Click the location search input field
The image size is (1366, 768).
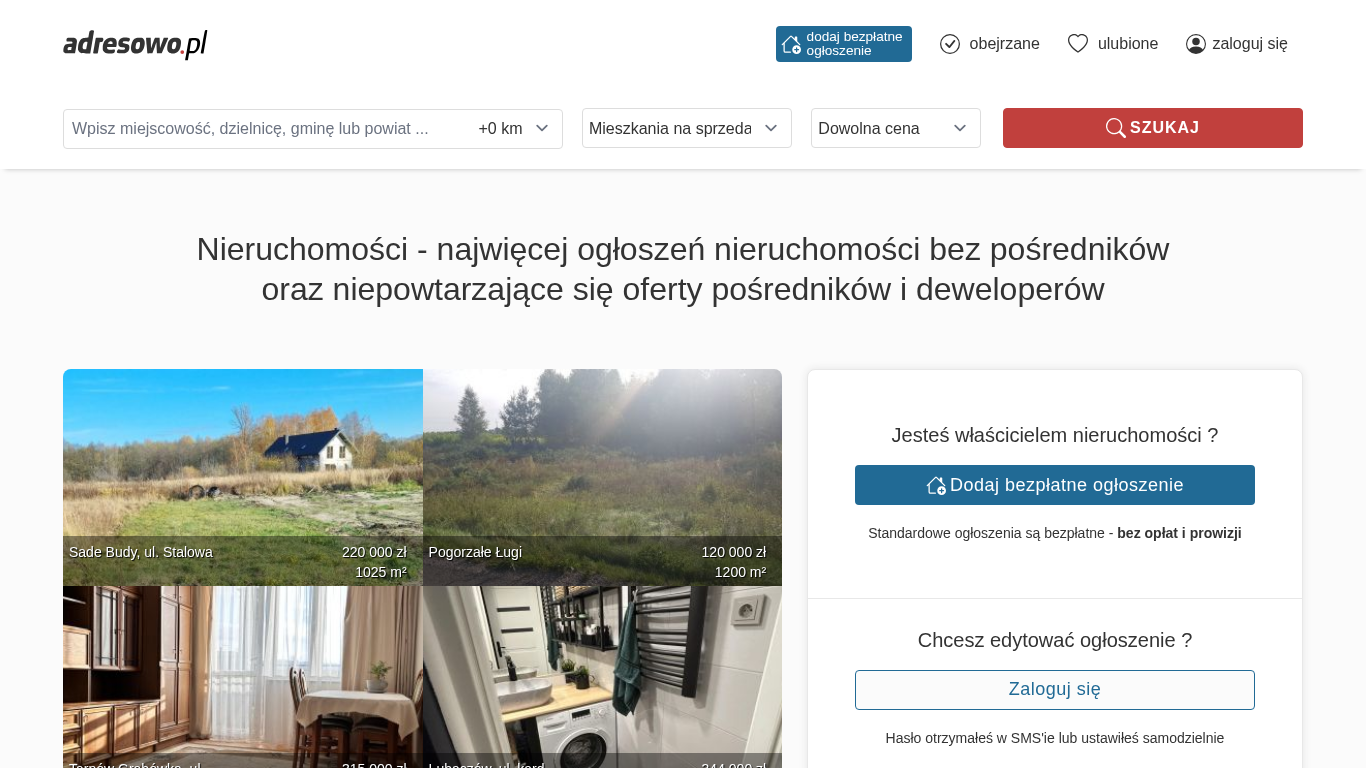click(x=265, y=129)
